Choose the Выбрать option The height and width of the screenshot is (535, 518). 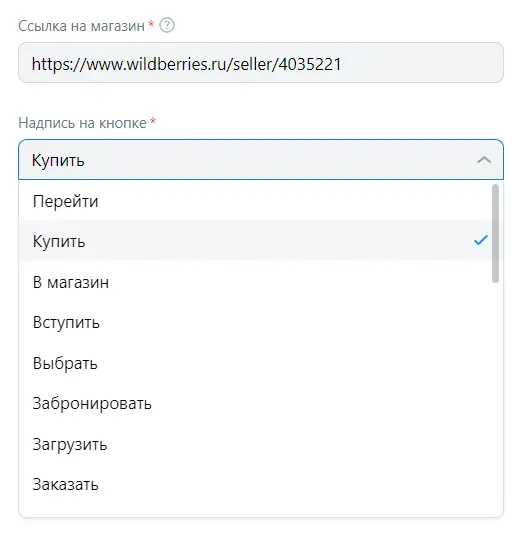pyautogui.click(x=255, y=363)
